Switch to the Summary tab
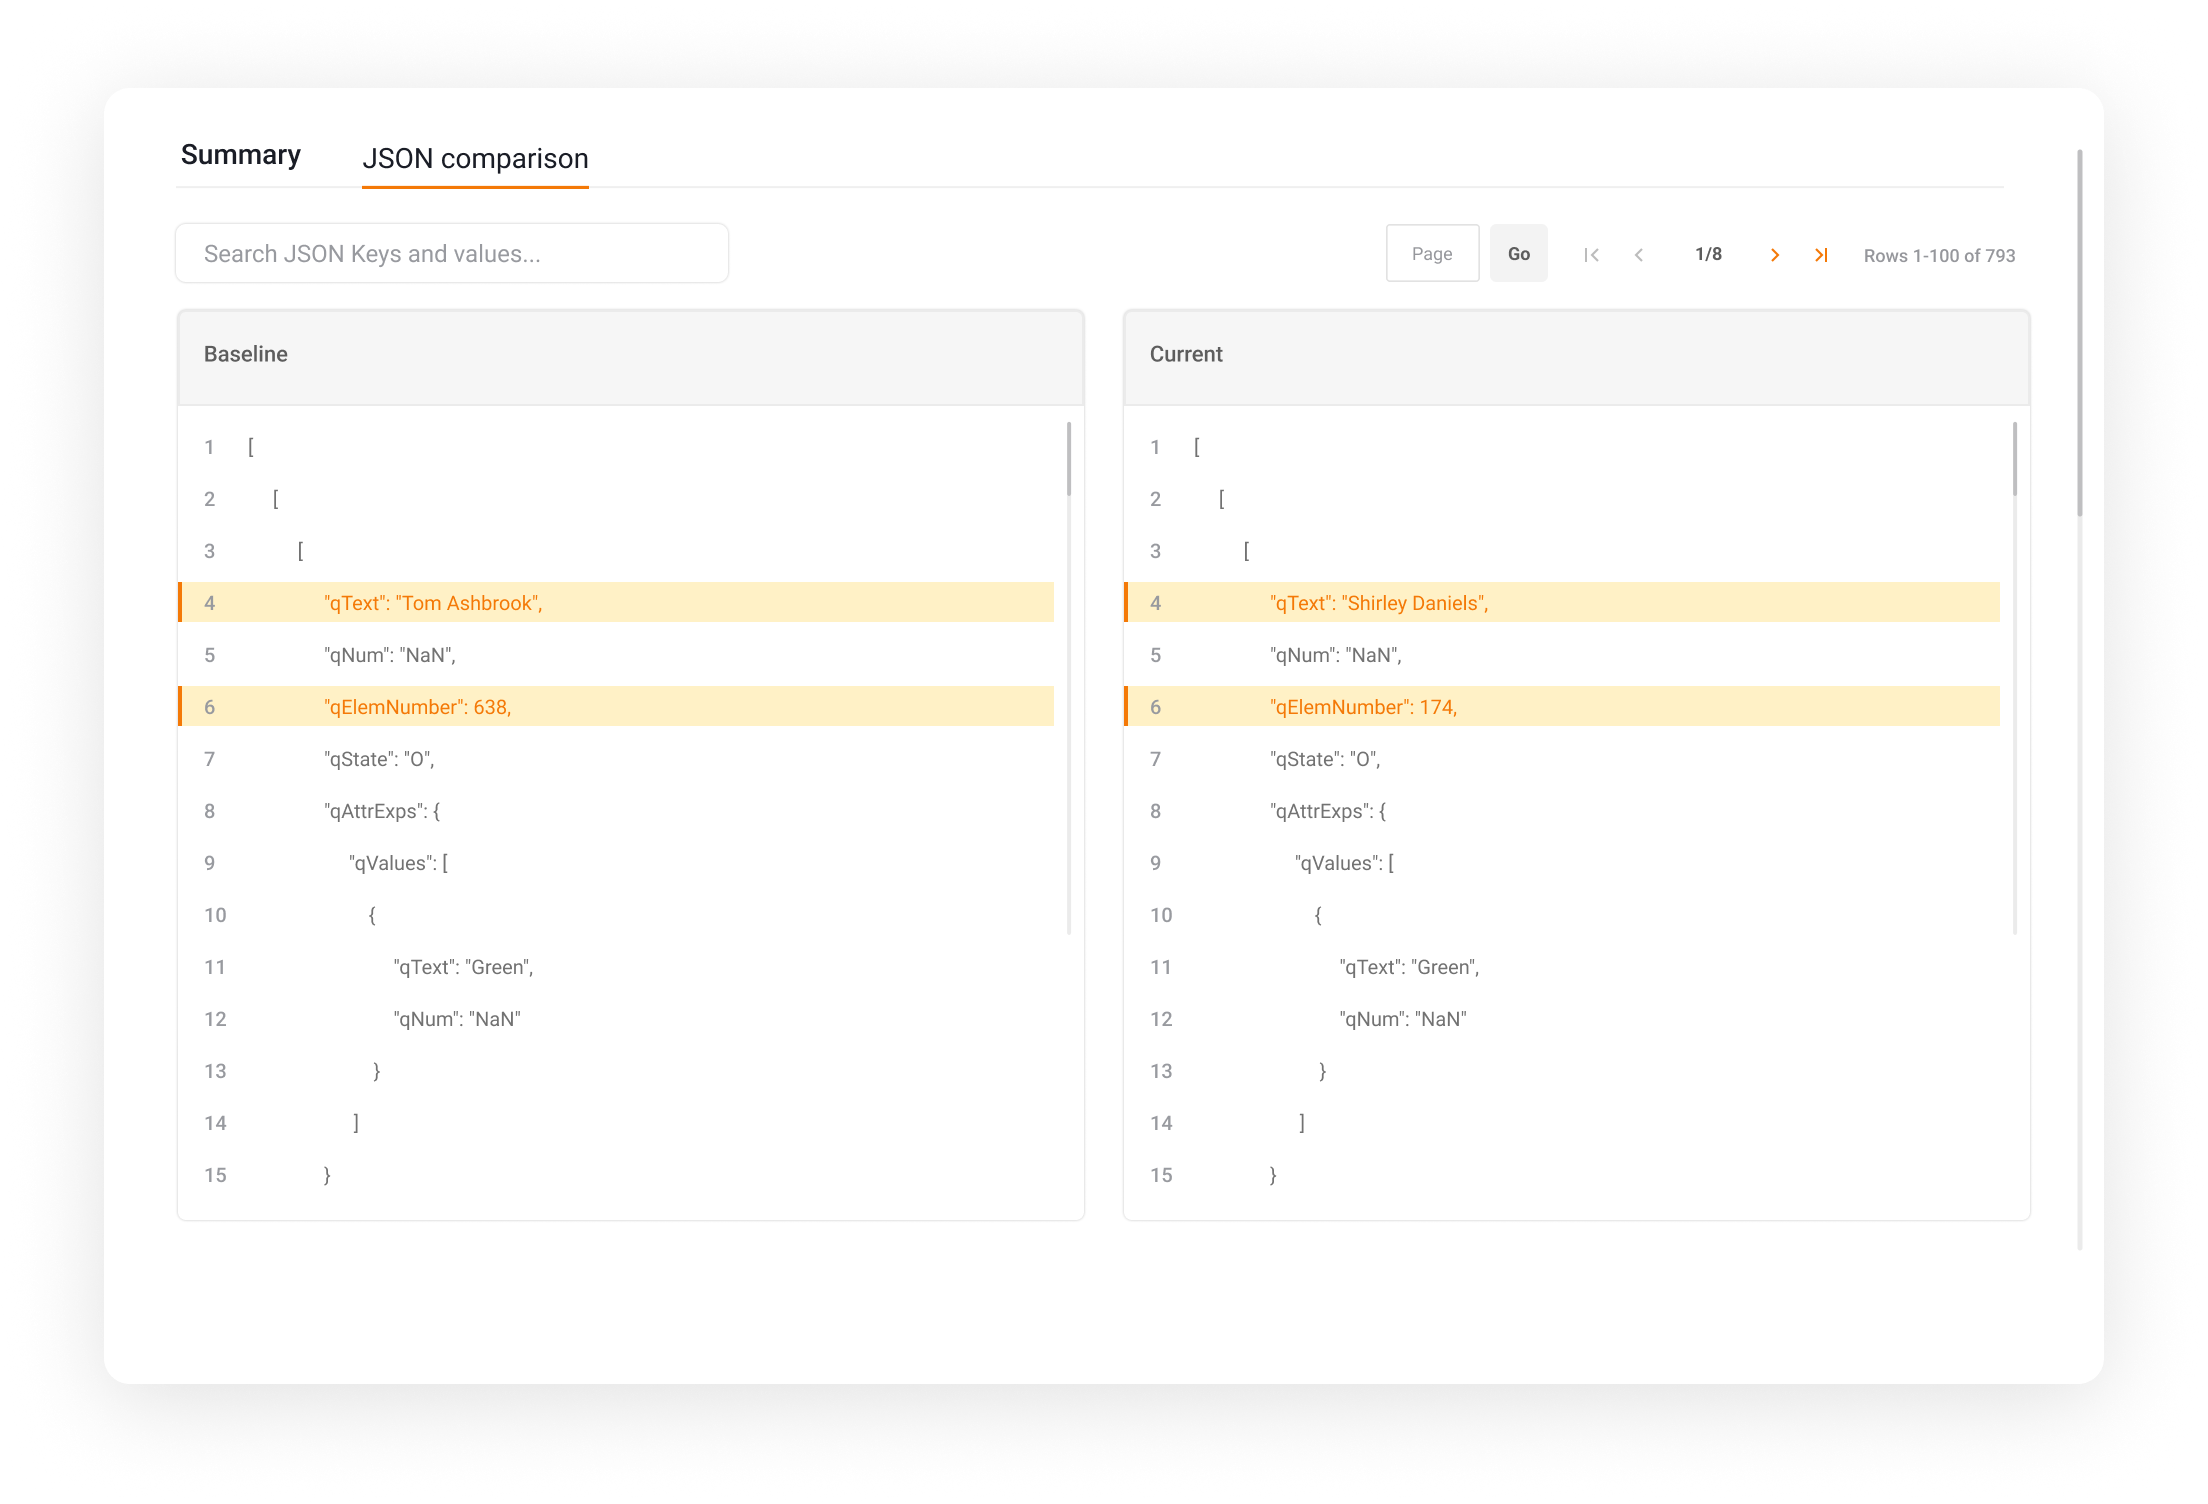2208x1504 pixels. (x=241, y=155)
